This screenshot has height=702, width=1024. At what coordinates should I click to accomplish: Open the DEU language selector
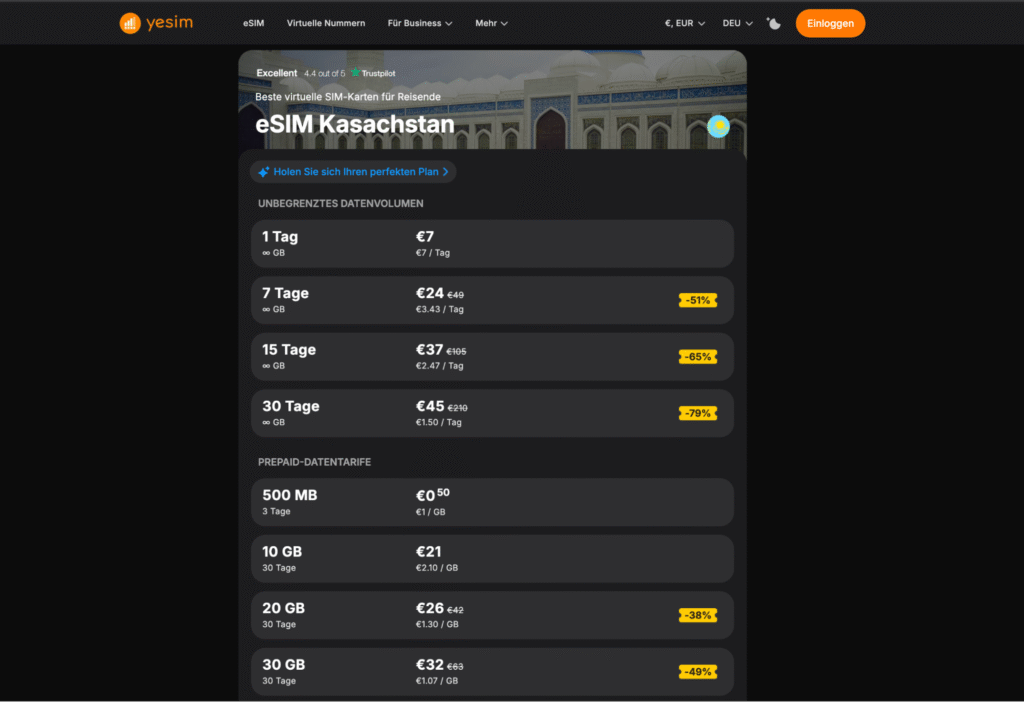(736, 22)
